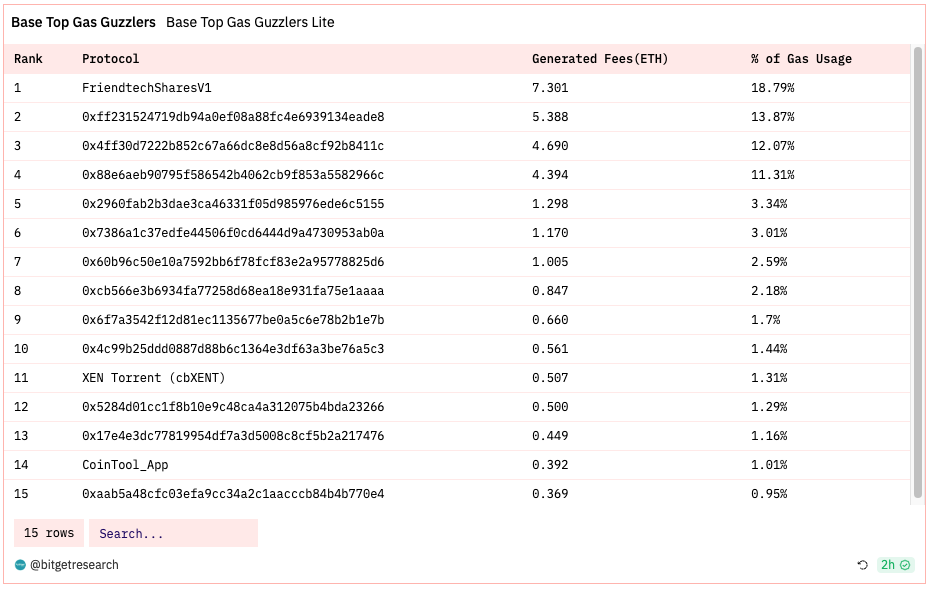
Task: Select the XEN Torrent (cbXENT) row
Action: [457, 378]
